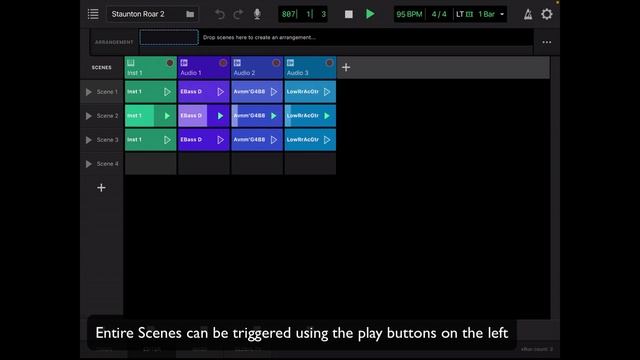This screenshot has height=360, width=640.
Task: Redo the last action
Action: tap(238, 14)
